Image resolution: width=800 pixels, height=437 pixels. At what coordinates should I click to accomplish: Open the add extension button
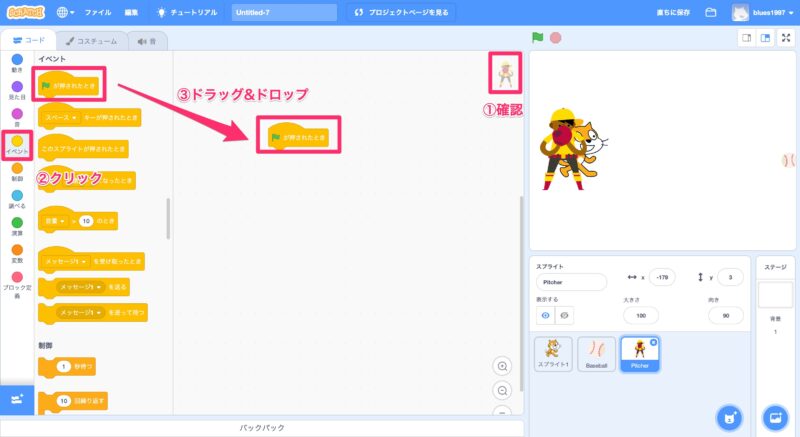[x=17, y=398]
